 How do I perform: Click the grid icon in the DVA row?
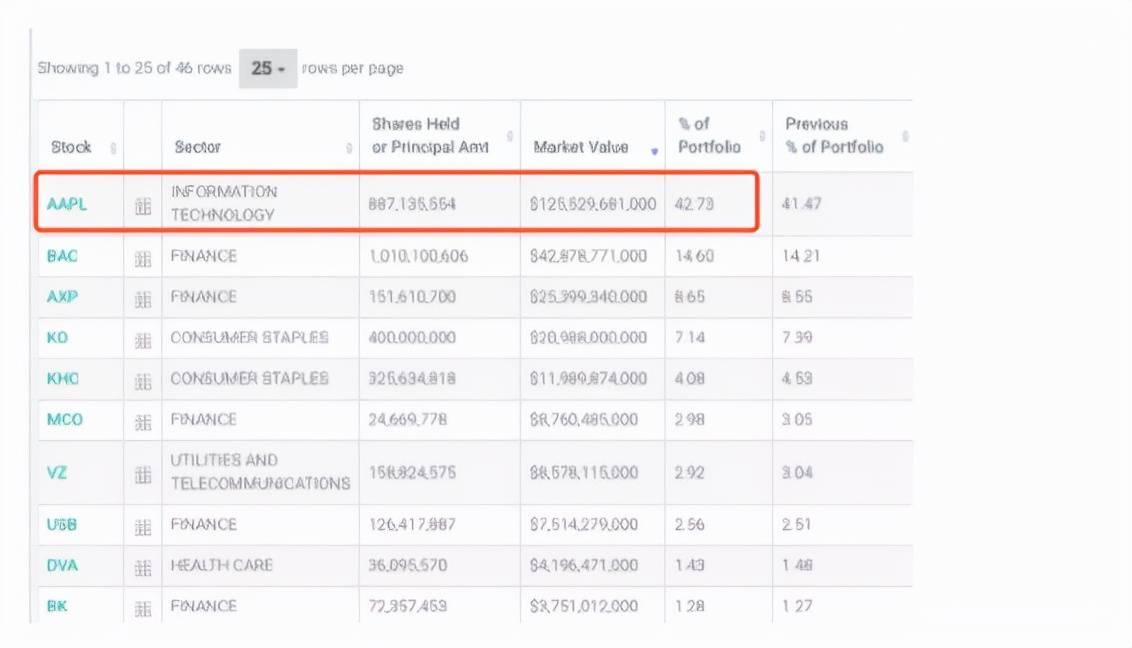(x=143, y=567)
